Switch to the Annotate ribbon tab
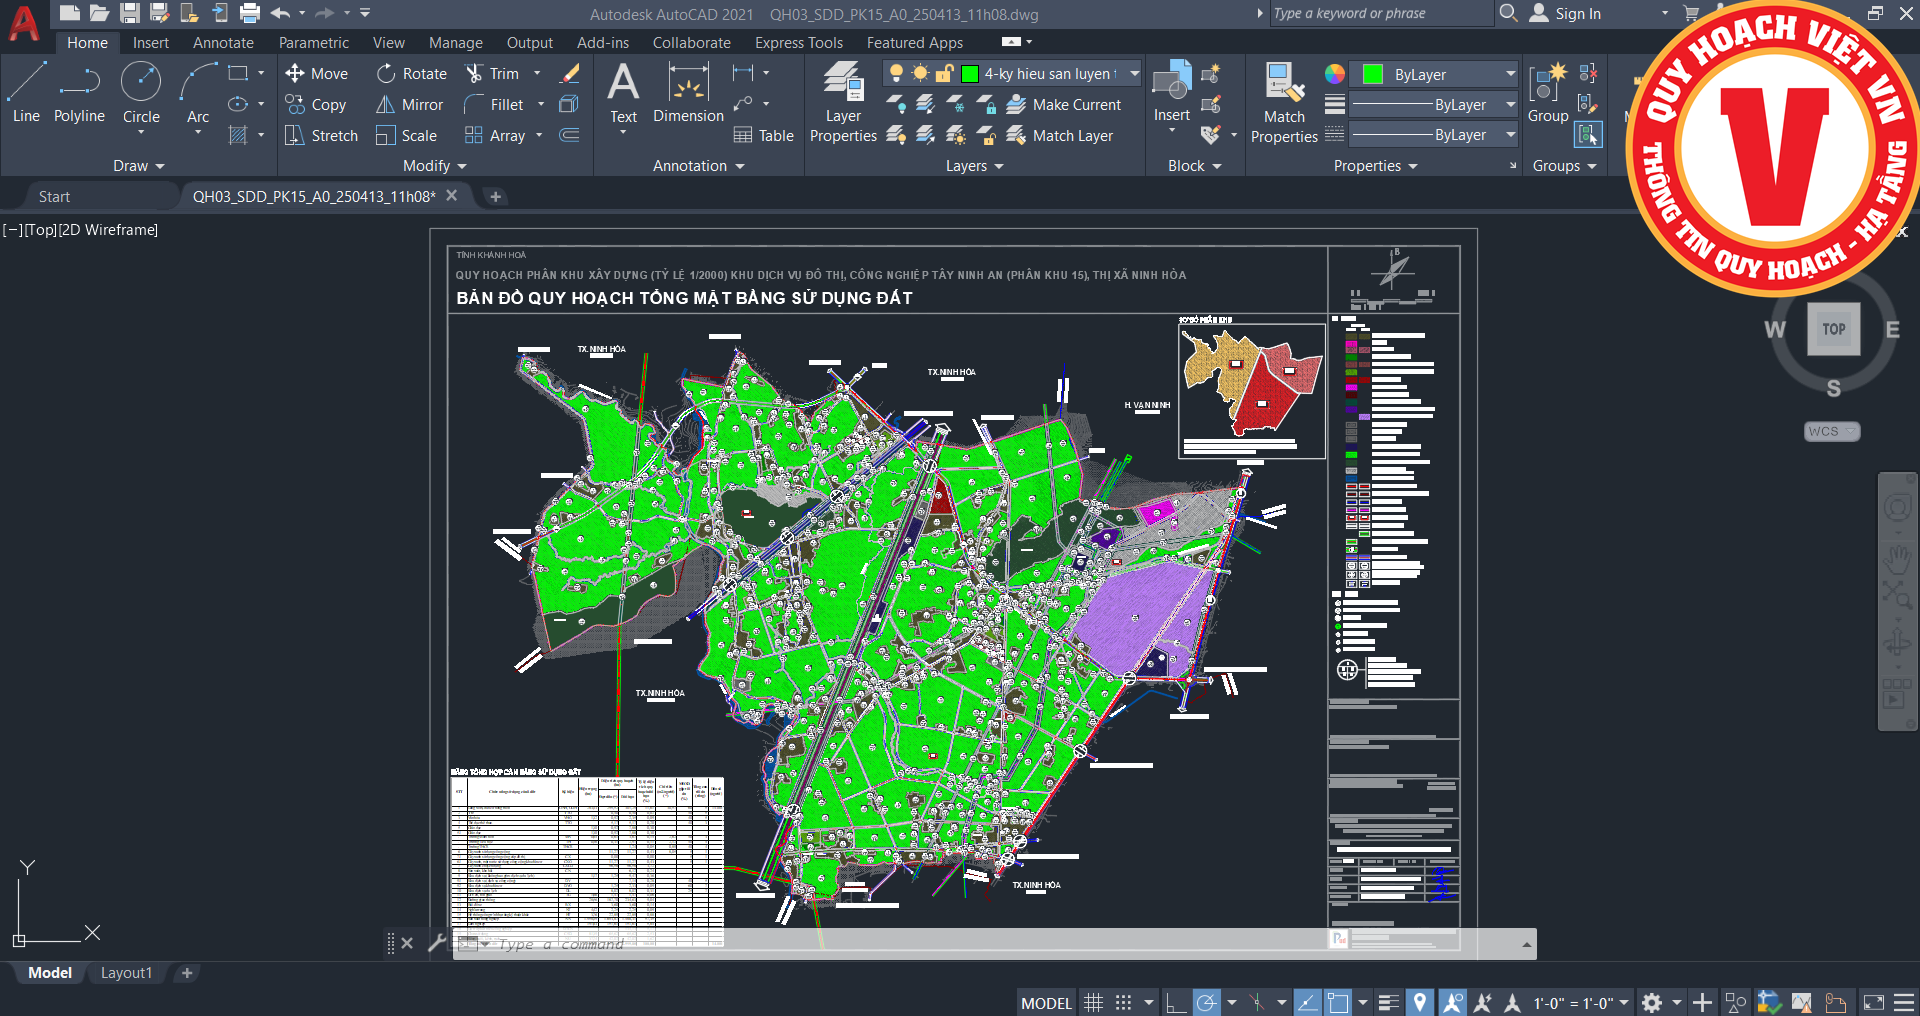The height and width of the screenshot is (1016, 1920). 223,43
